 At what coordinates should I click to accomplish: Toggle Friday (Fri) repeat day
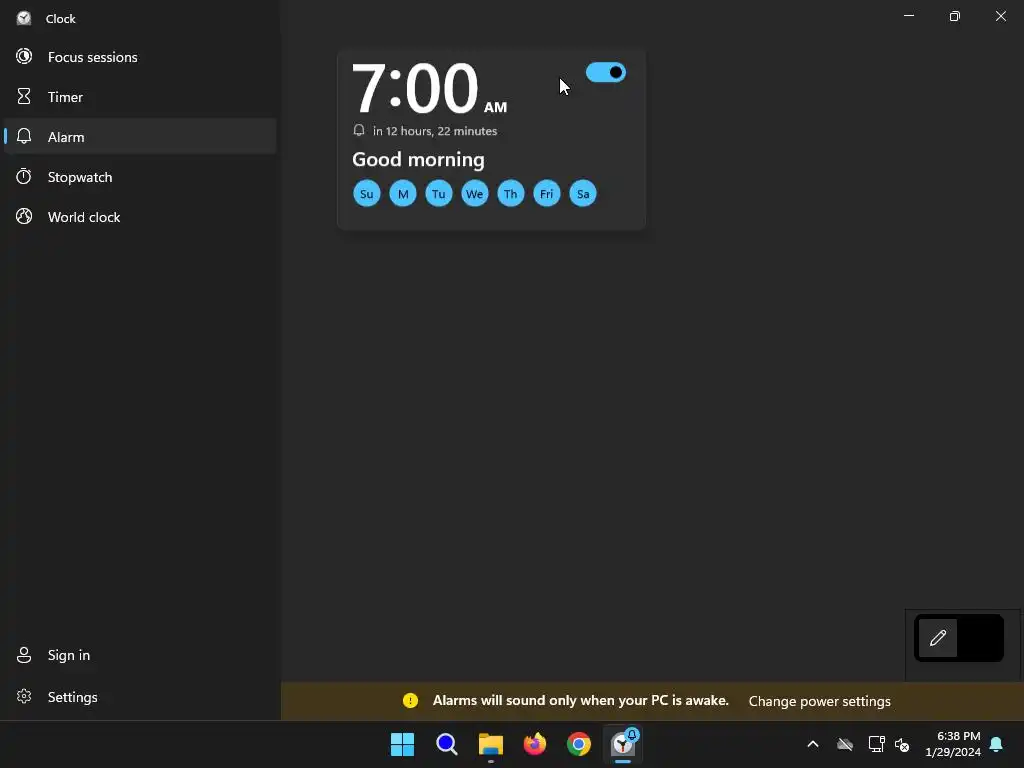[x=547, y=193]
